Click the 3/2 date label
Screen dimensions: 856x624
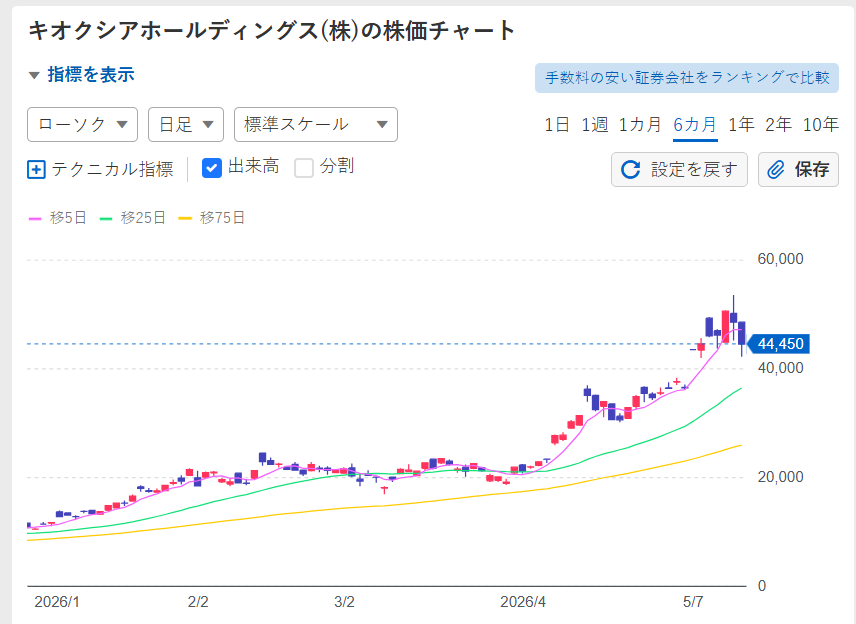click(x=344, y=602)
